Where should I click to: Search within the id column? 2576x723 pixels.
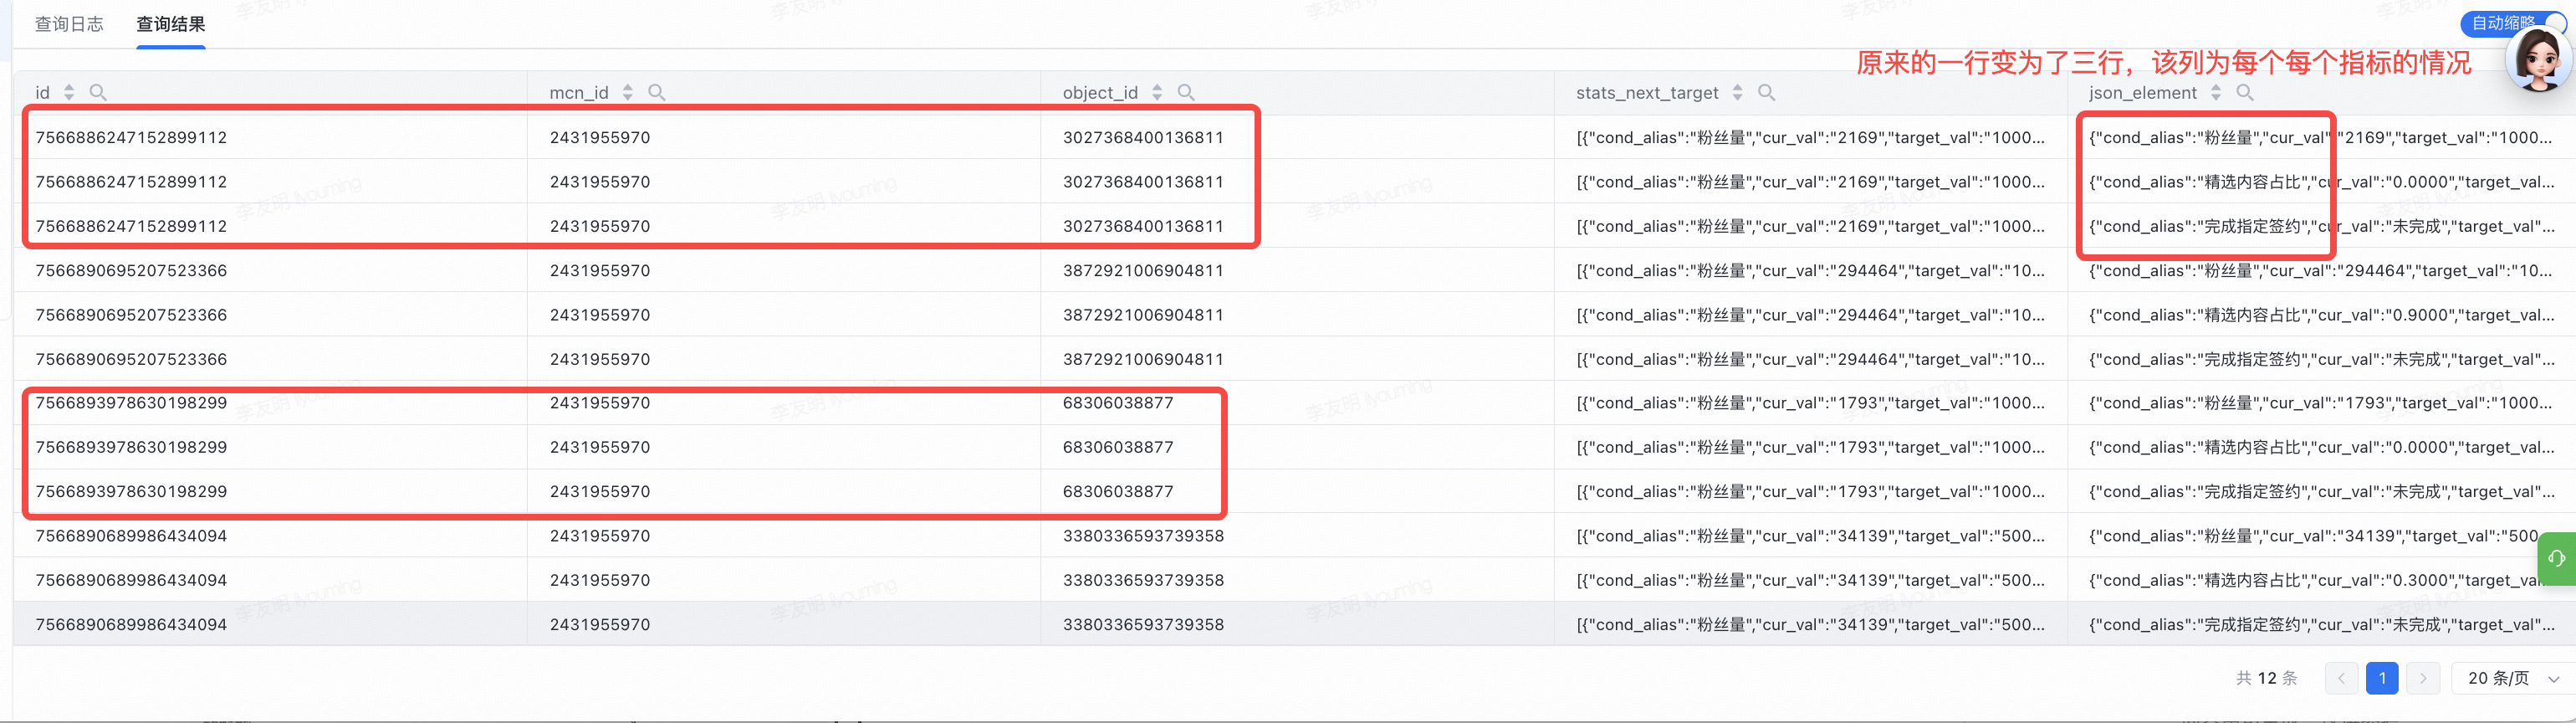[x=98, y=92]
